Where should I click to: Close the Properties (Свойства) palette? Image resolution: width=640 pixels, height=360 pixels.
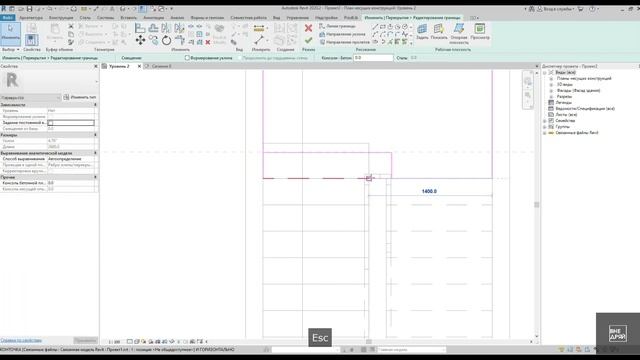[x=96, y=66]
